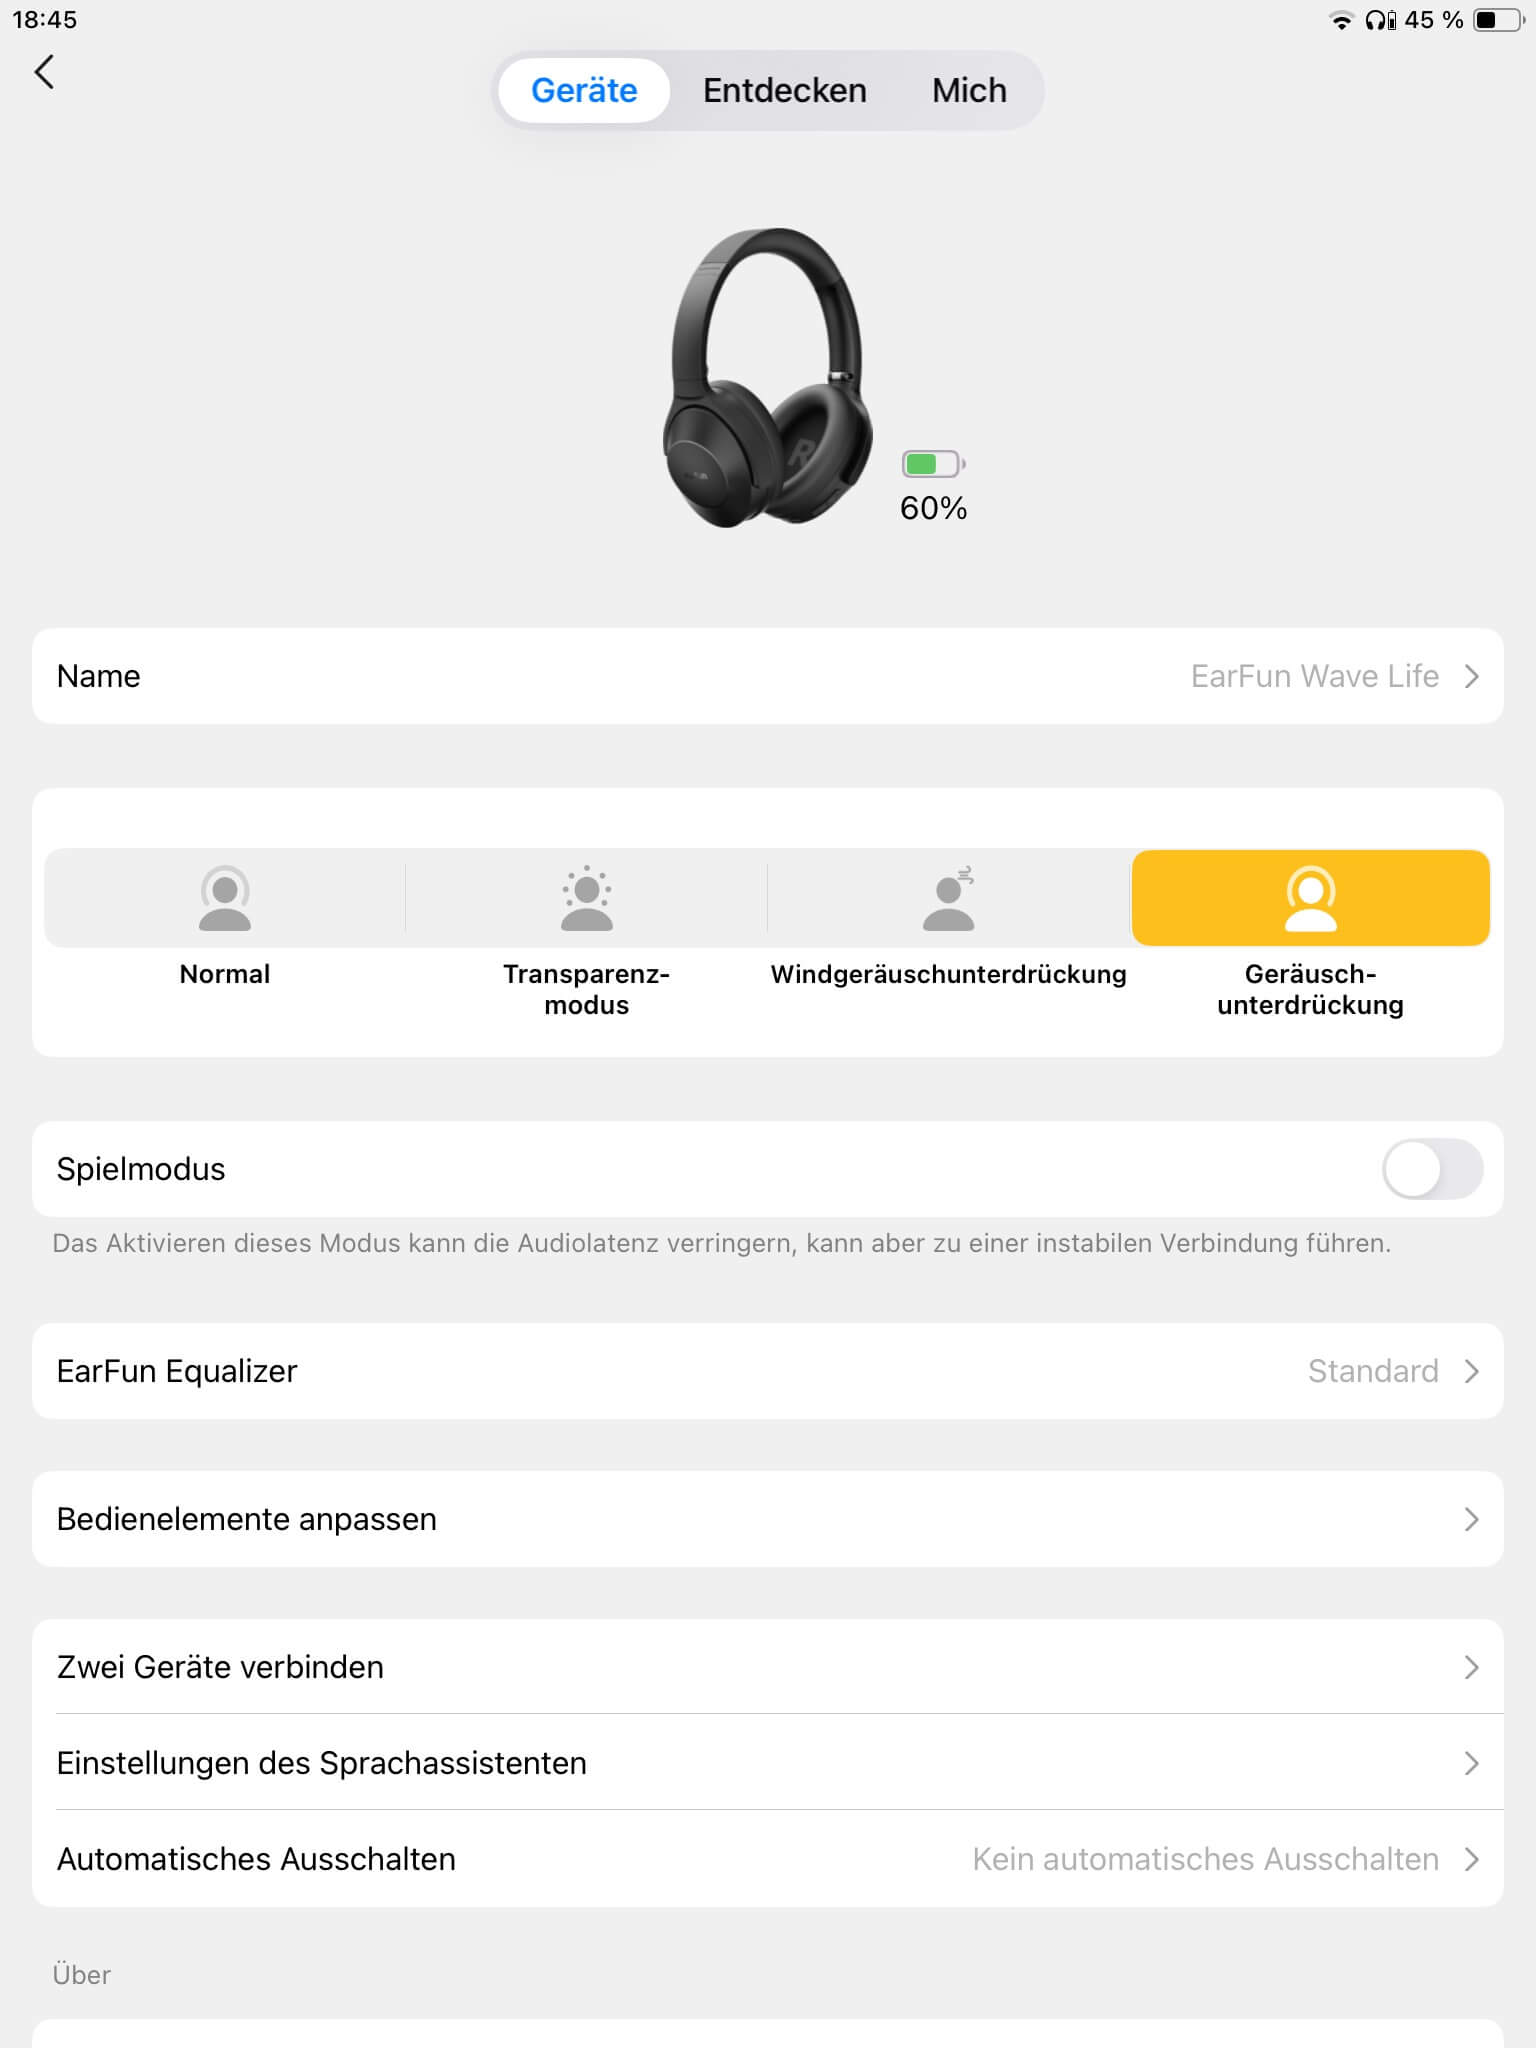
Task: Select the Geräte tab
Action: (584, 91)
